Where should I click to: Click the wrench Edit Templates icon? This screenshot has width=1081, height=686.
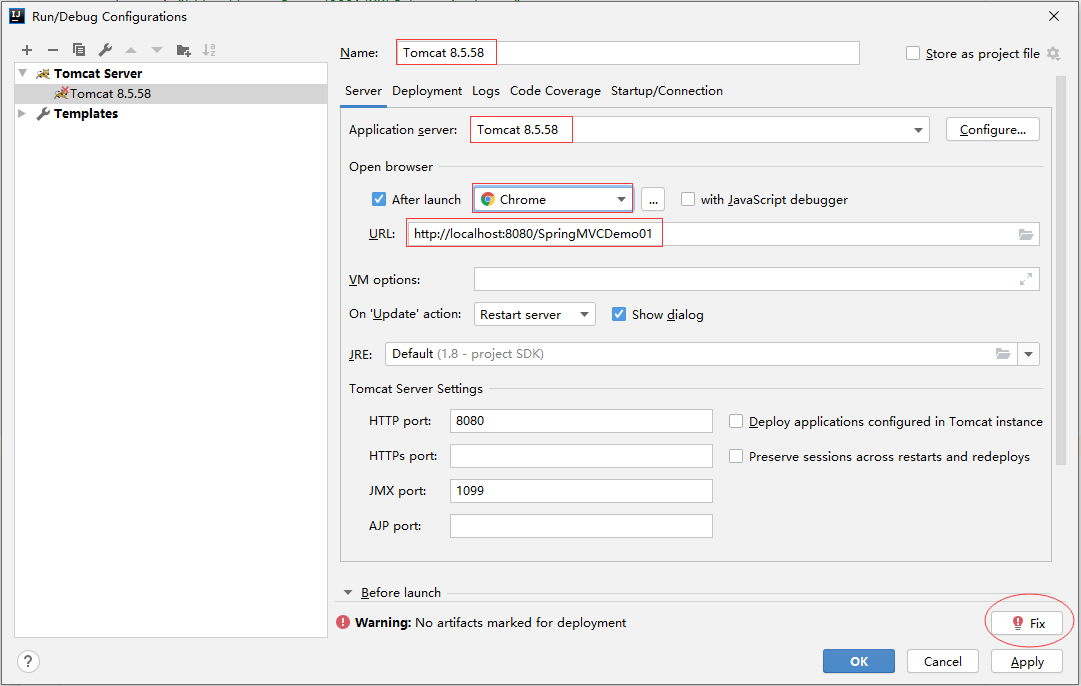(x=105, y=50)
